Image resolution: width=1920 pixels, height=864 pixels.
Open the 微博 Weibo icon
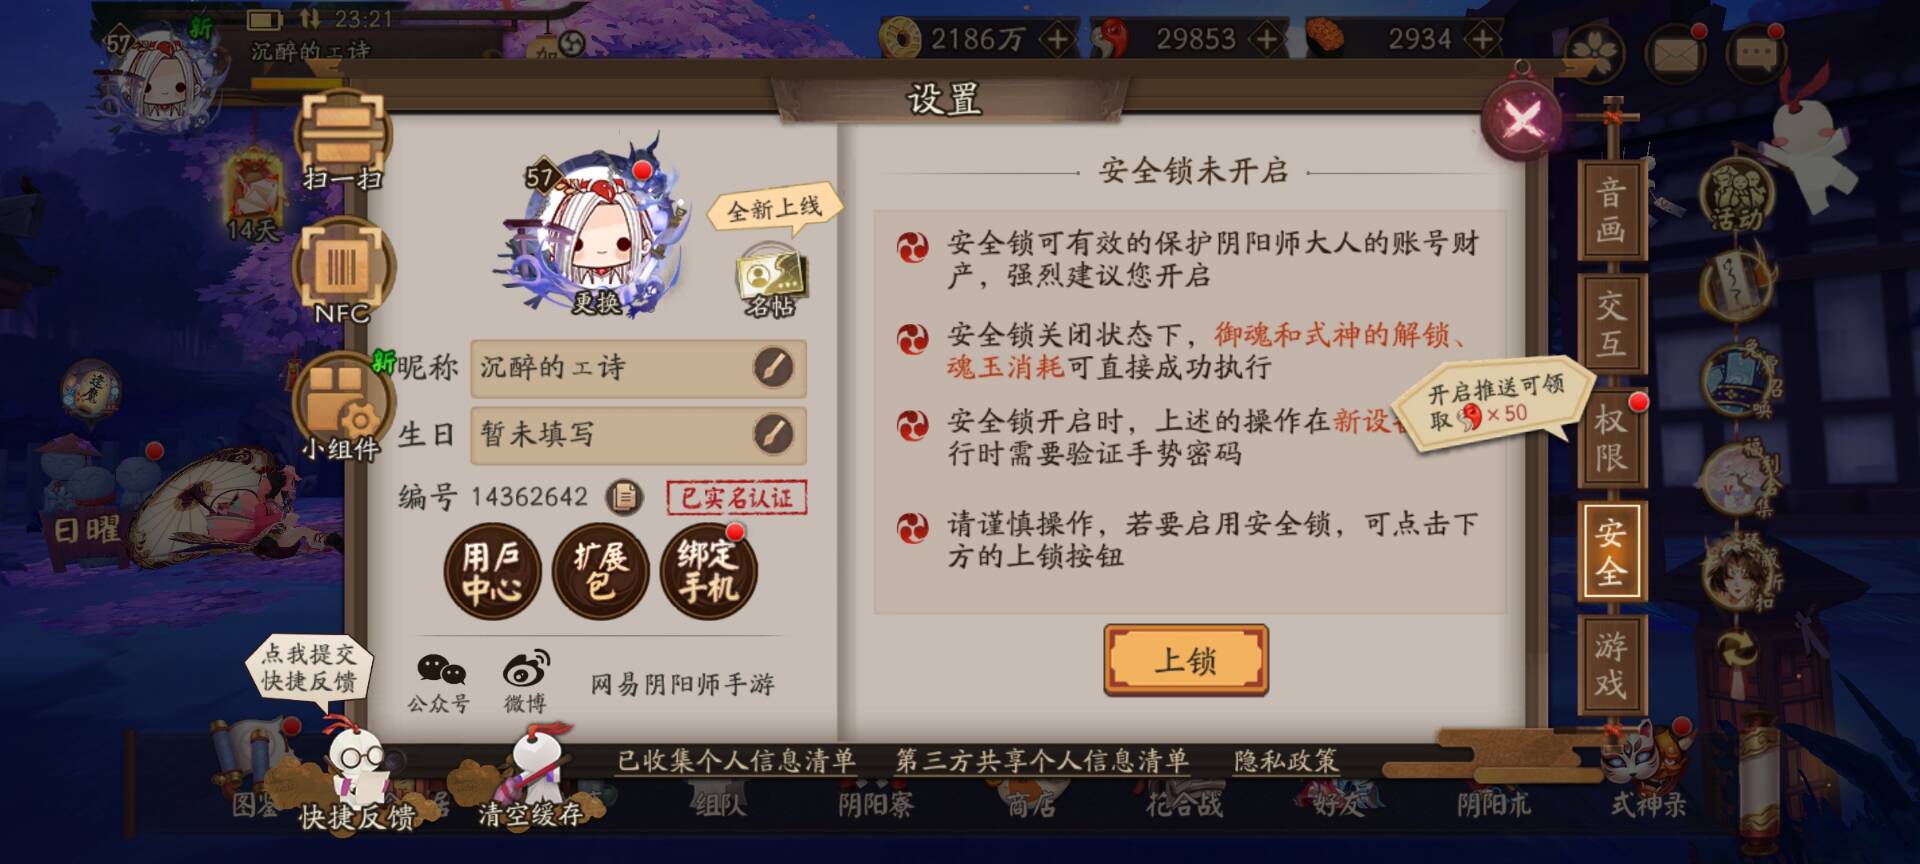click(x=525, y=683)
